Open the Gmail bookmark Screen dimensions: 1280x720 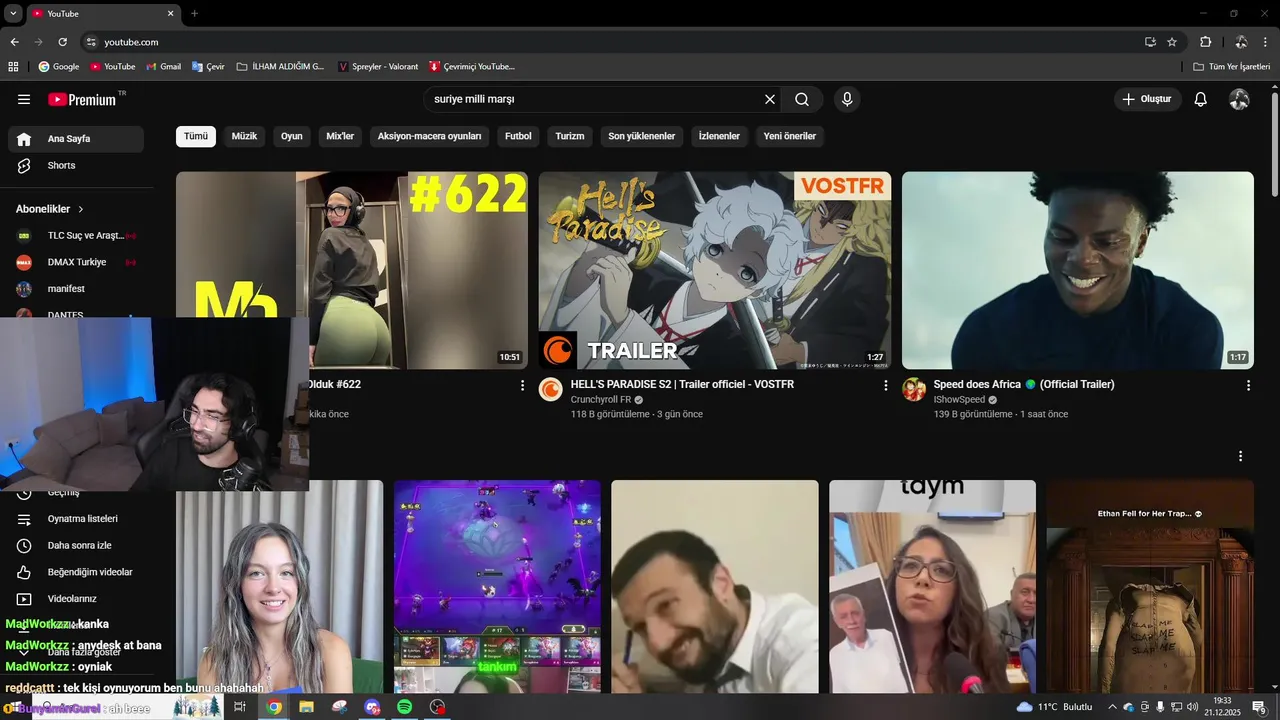pyautogui.click(x=163, y=66)
